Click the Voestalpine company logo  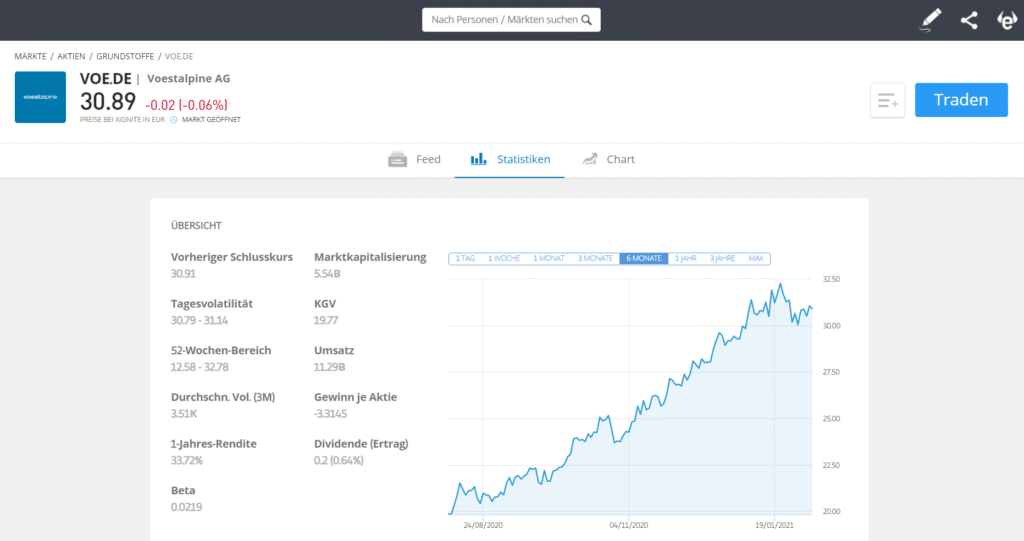[40, 97]
